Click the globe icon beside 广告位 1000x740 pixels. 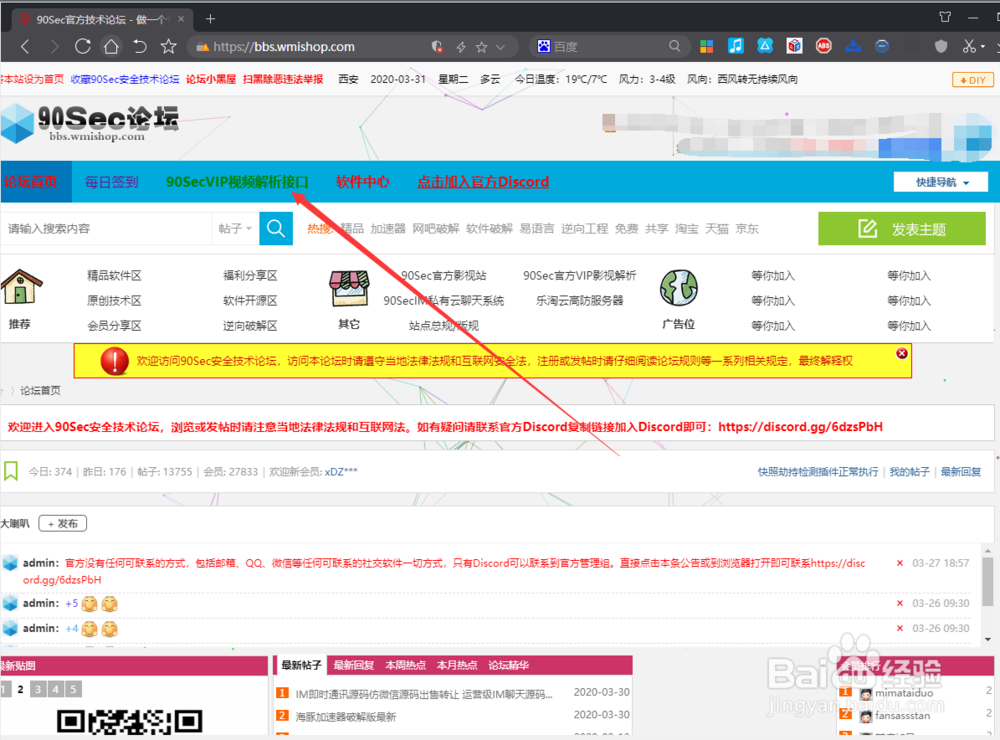(679, 288)
